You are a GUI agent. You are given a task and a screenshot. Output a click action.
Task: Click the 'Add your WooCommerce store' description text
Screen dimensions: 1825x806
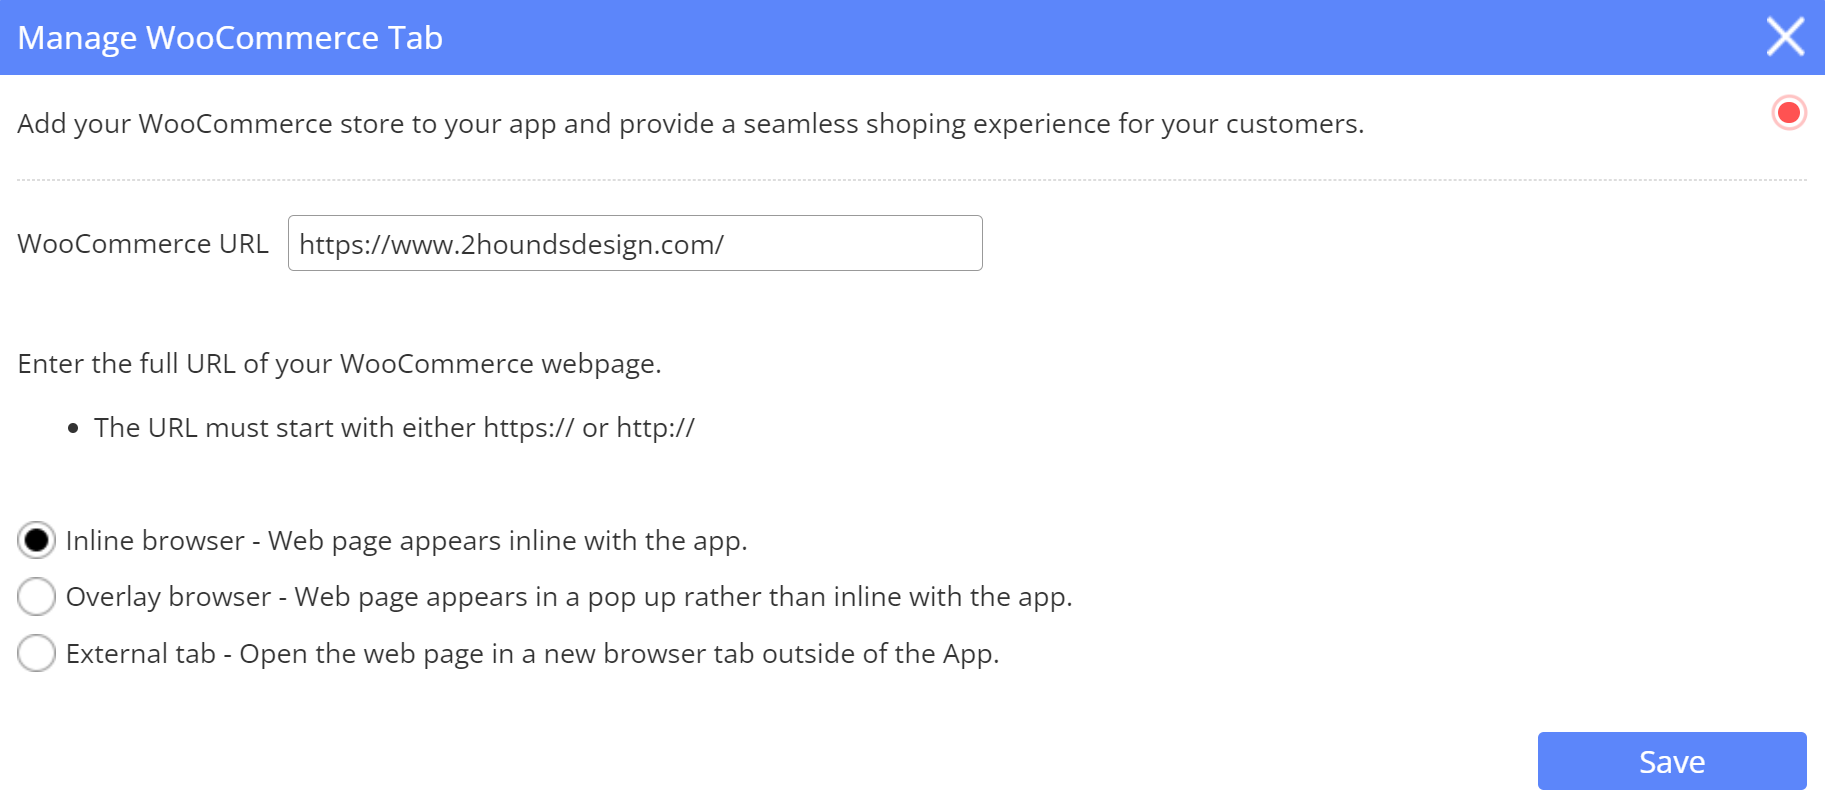click(x=690, y=124)
